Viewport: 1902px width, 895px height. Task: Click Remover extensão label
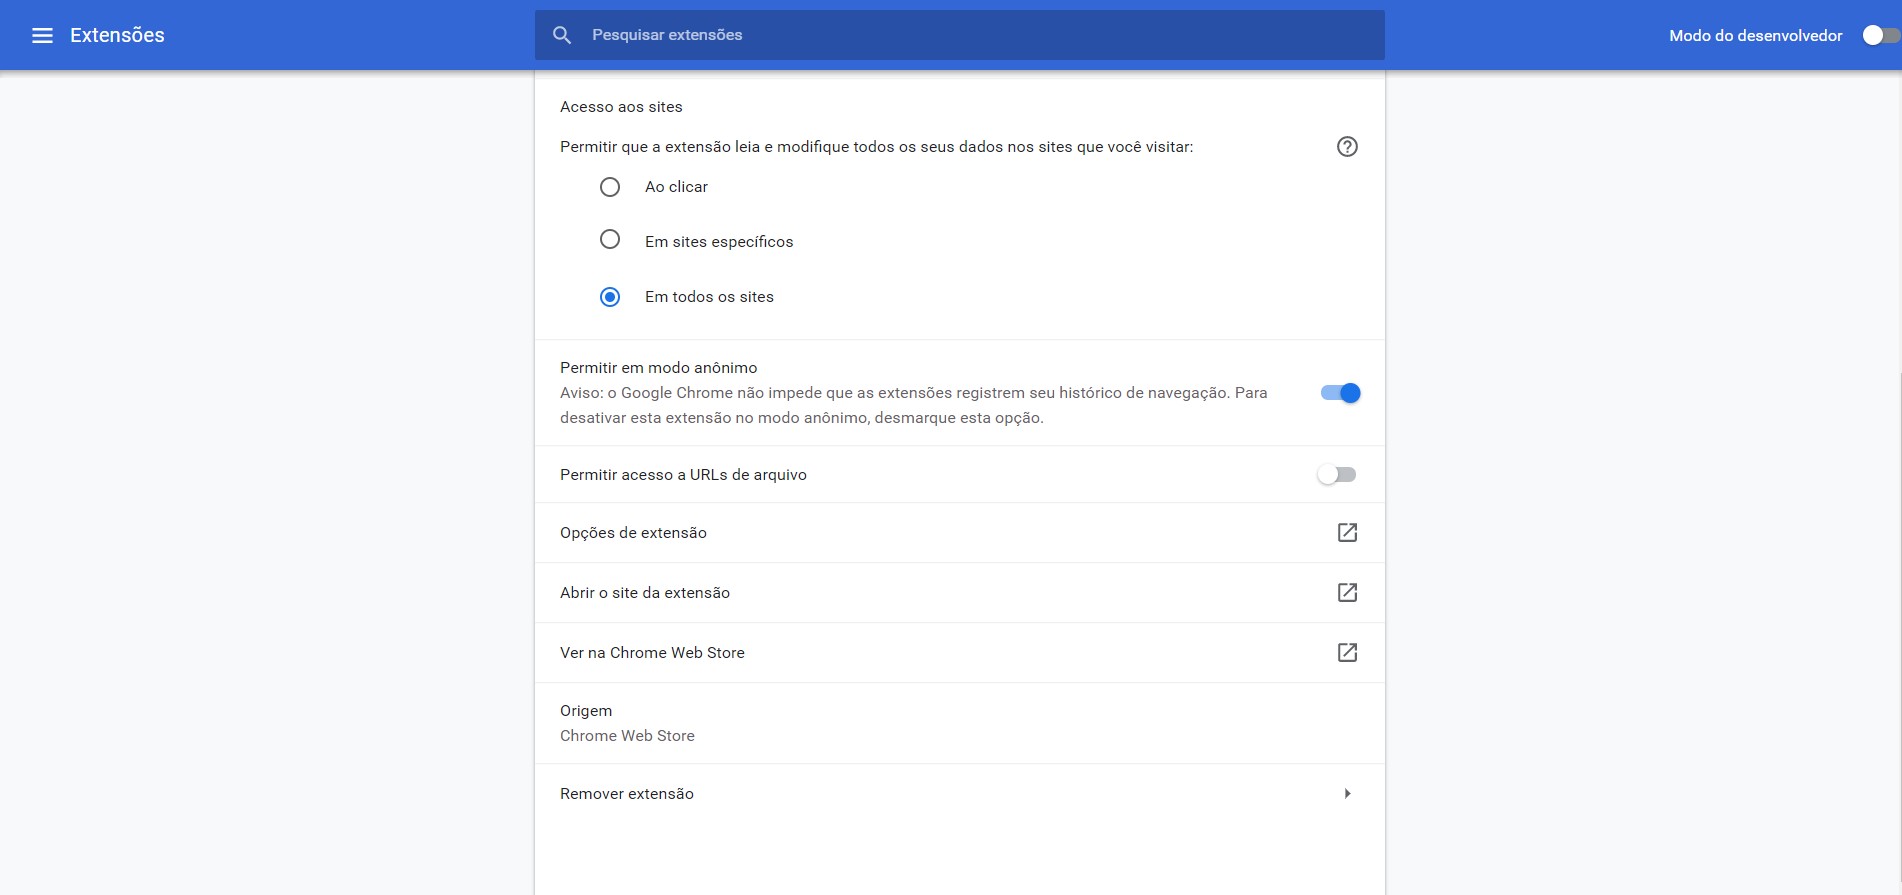coord(627,794)
